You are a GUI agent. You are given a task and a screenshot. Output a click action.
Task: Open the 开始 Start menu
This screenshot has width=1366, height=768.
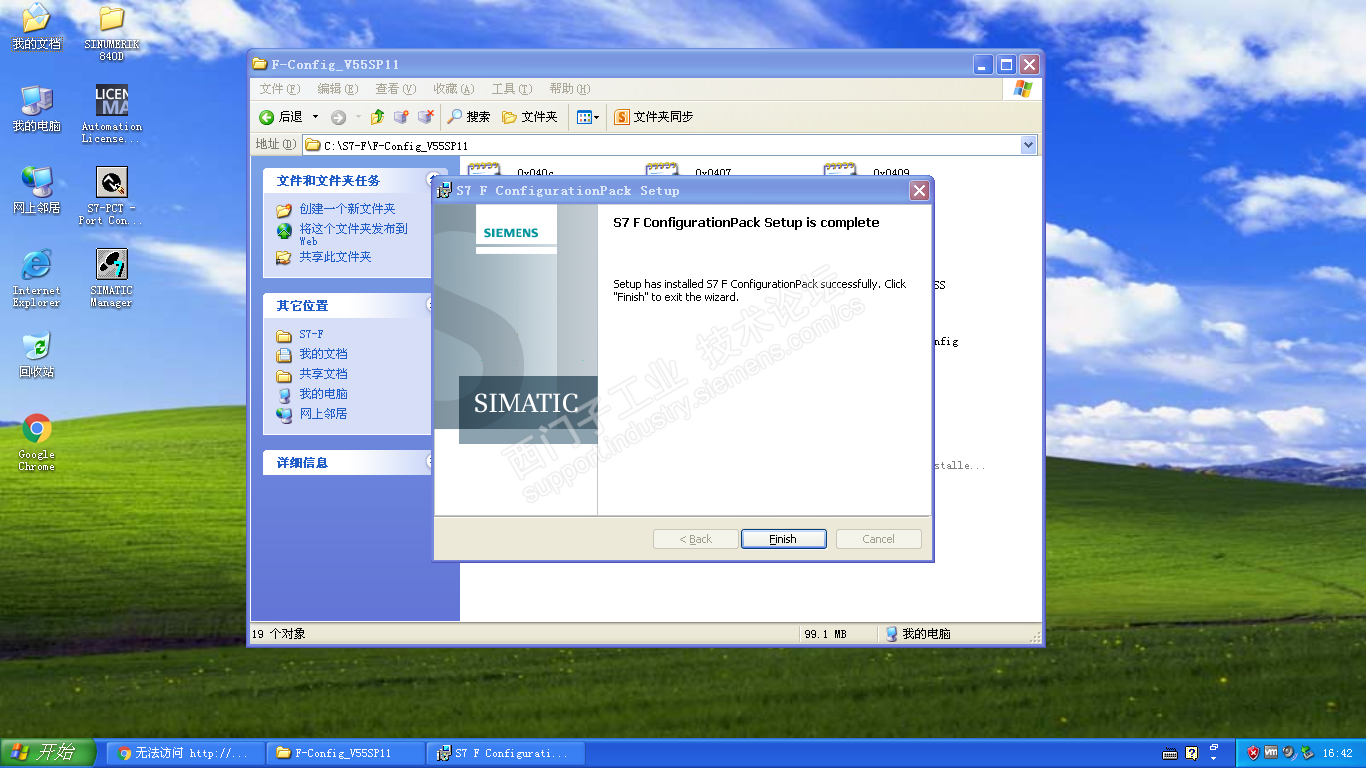pos(48,753)
